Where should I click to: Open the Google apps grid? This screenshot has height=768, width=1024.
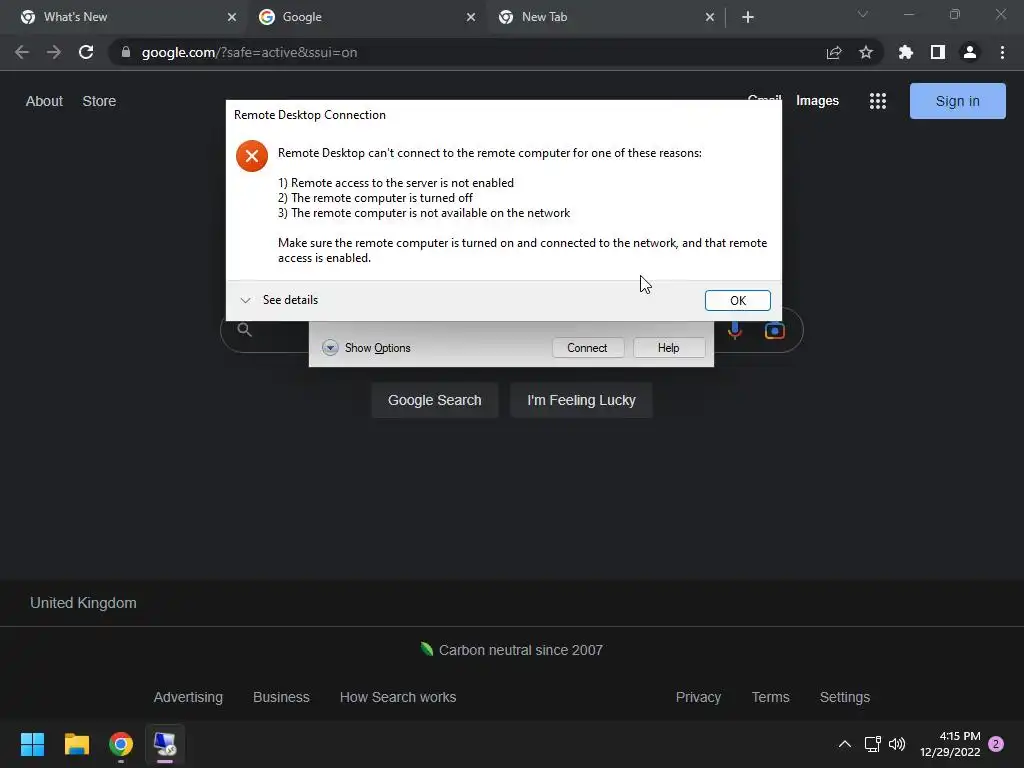coord(878,101)
